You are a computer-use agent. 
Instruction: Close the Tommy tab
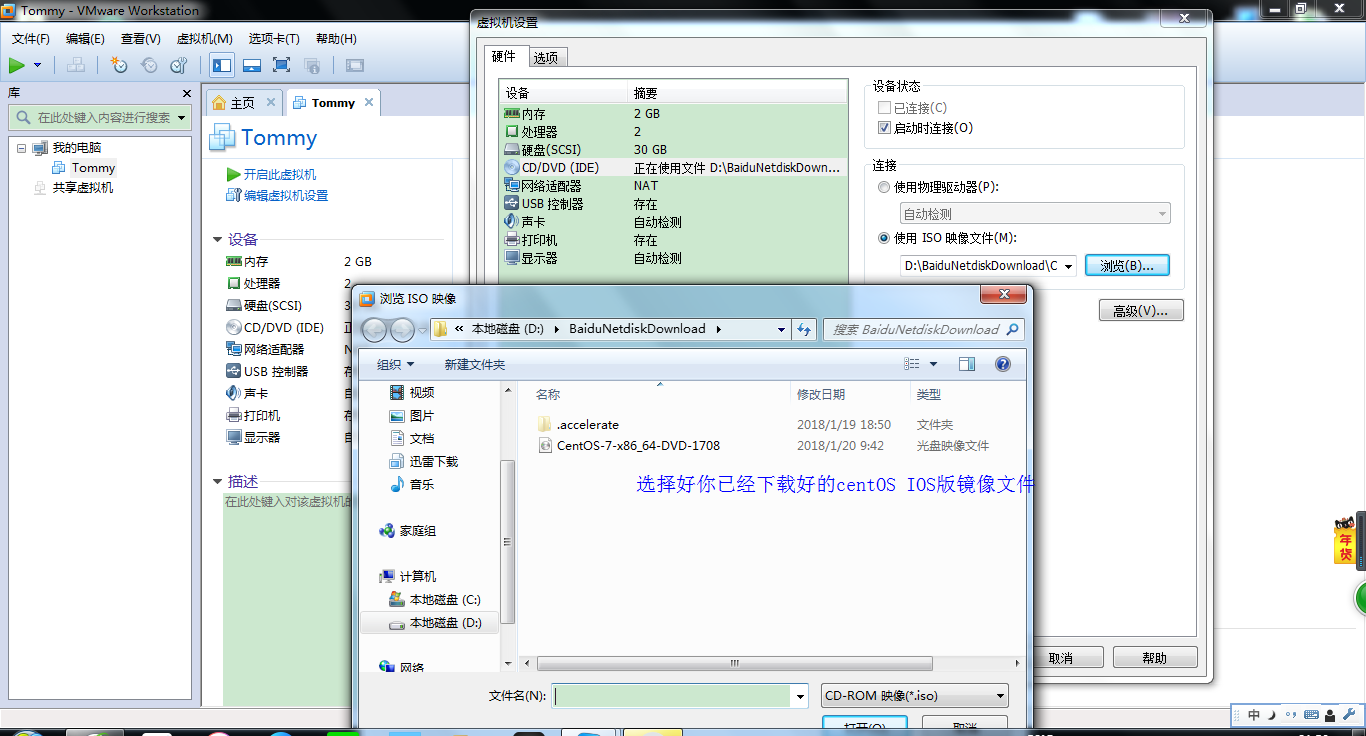[x=369, y=102]
